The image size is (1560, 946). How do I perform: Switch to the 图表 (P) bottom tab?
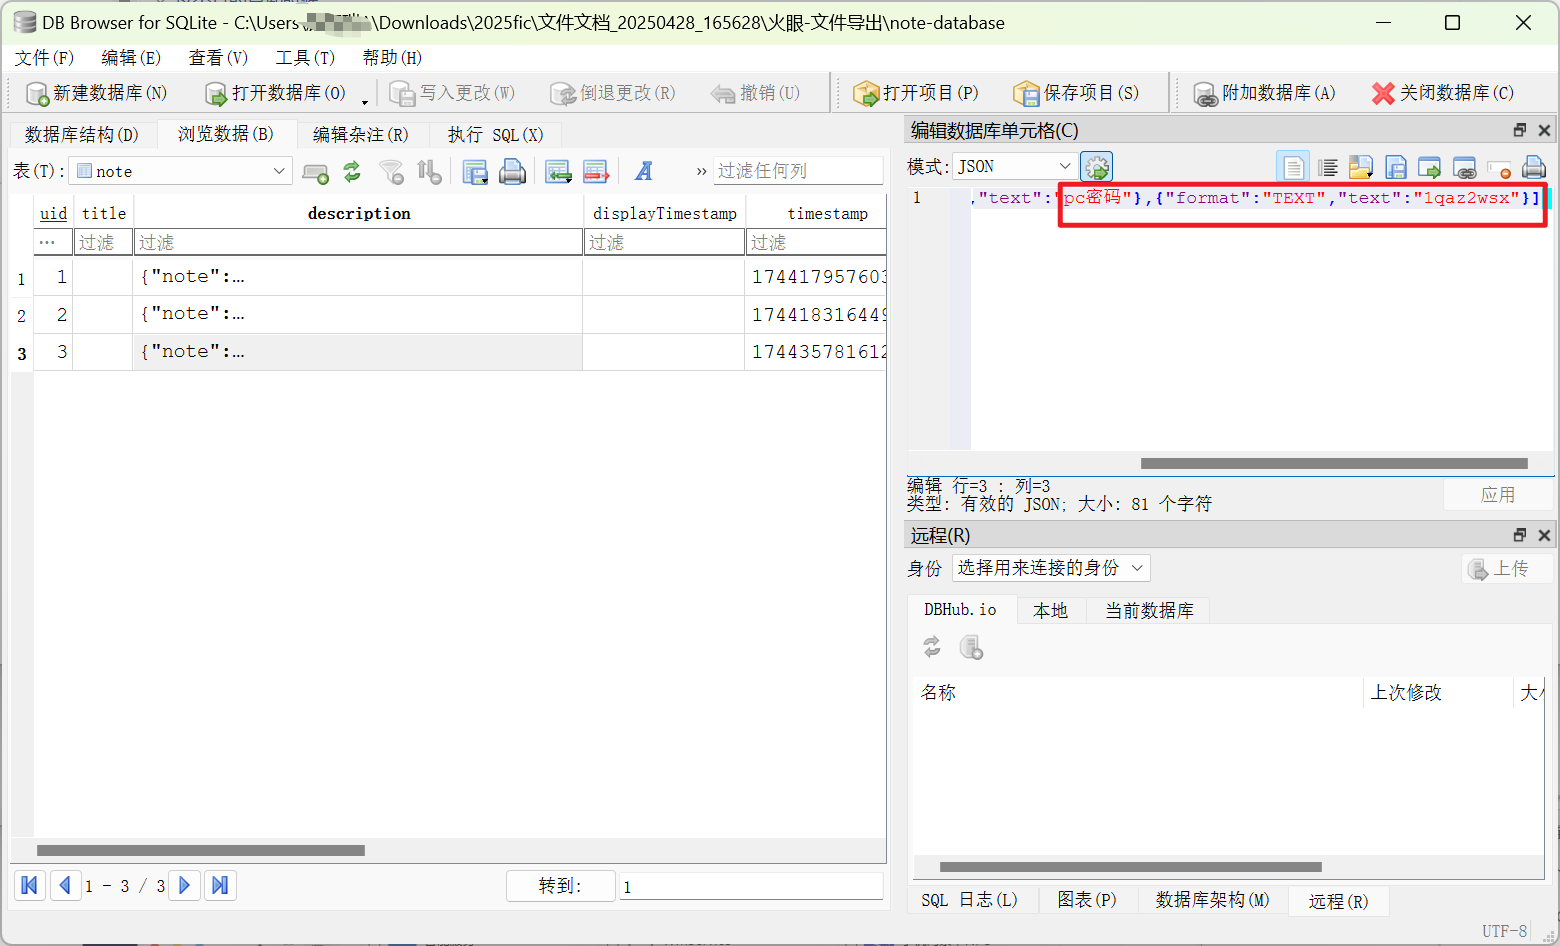point(1087,900)
